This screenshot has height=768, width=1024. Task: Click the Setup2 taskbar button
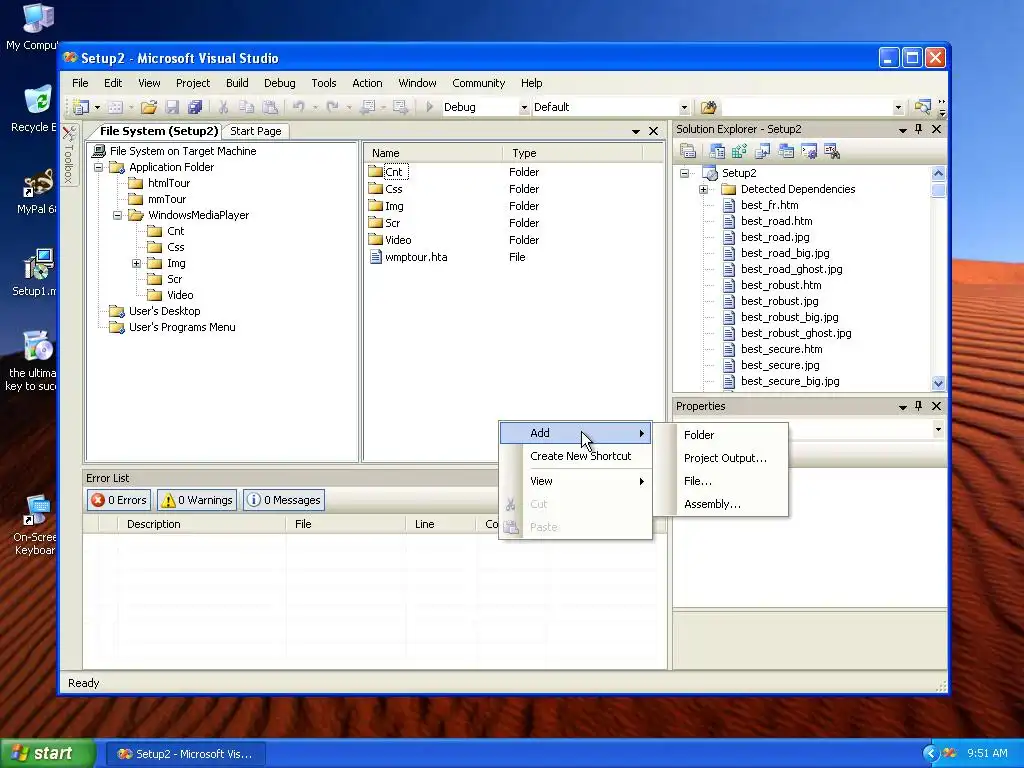185,754
